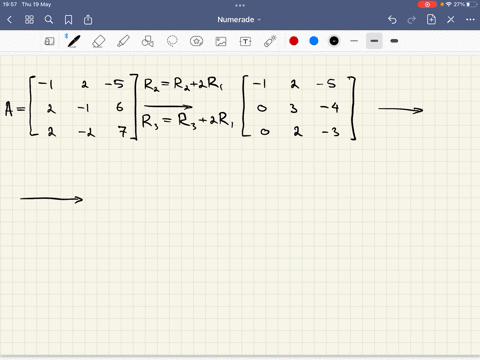Open the search tool
The image size is (480, 360).
tap(49, 20)
